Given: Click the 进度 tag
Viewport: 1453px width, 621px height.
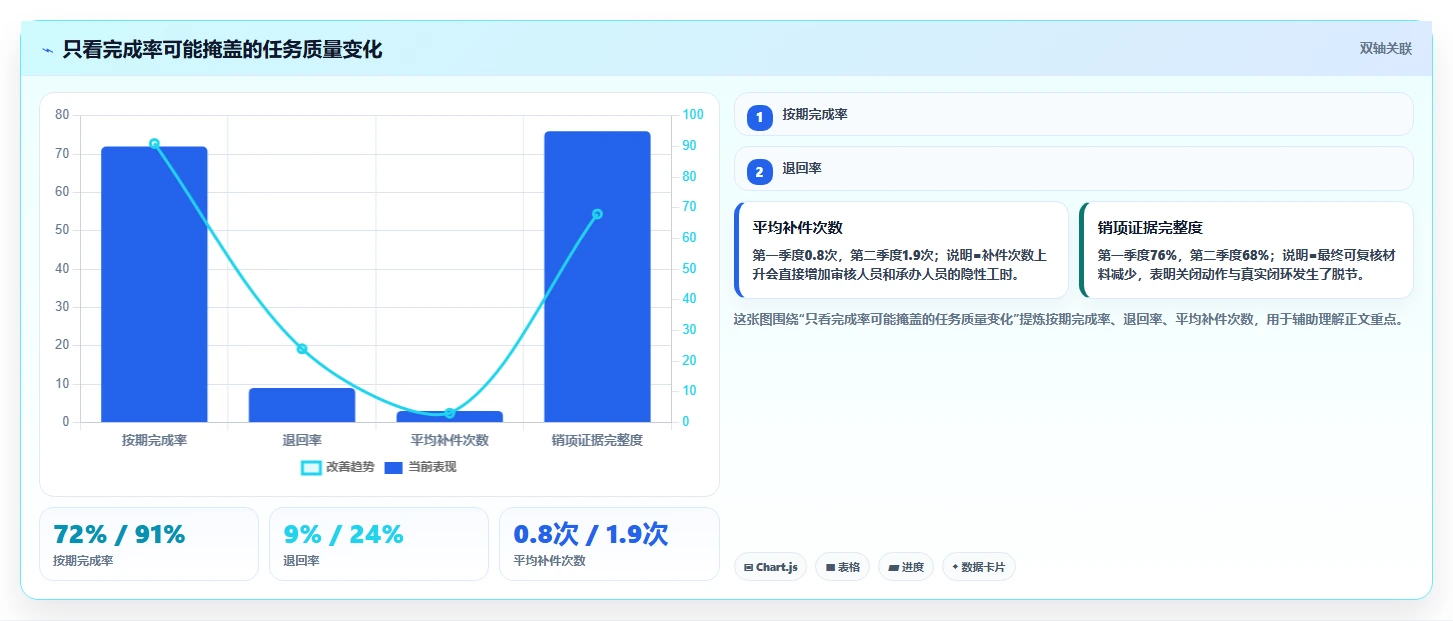Looking at the screenshot, I should (x=906, y=567).
